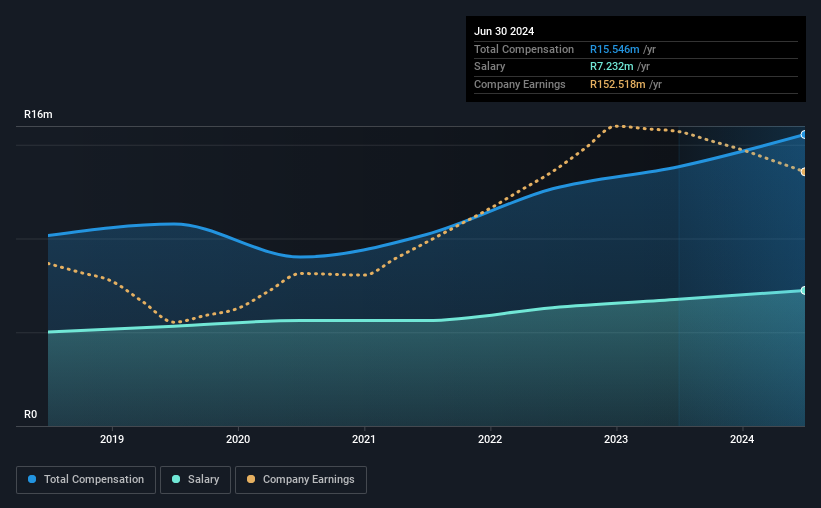The width and height of the screenshot is (821, 508).
Task: Select the 2020 x-axis label
Action: click(x=238, y=439)
